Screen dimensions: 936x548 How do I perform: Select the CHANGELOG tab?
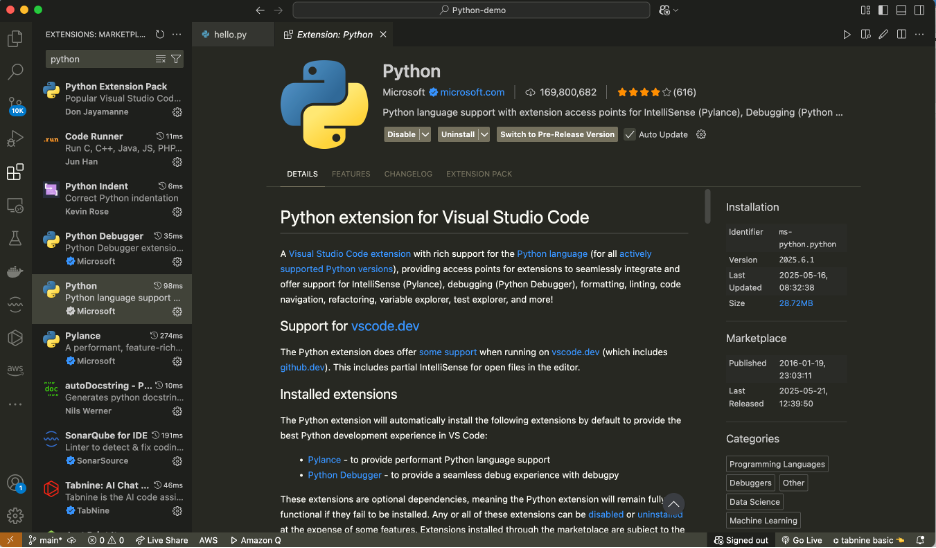[408, 174]
